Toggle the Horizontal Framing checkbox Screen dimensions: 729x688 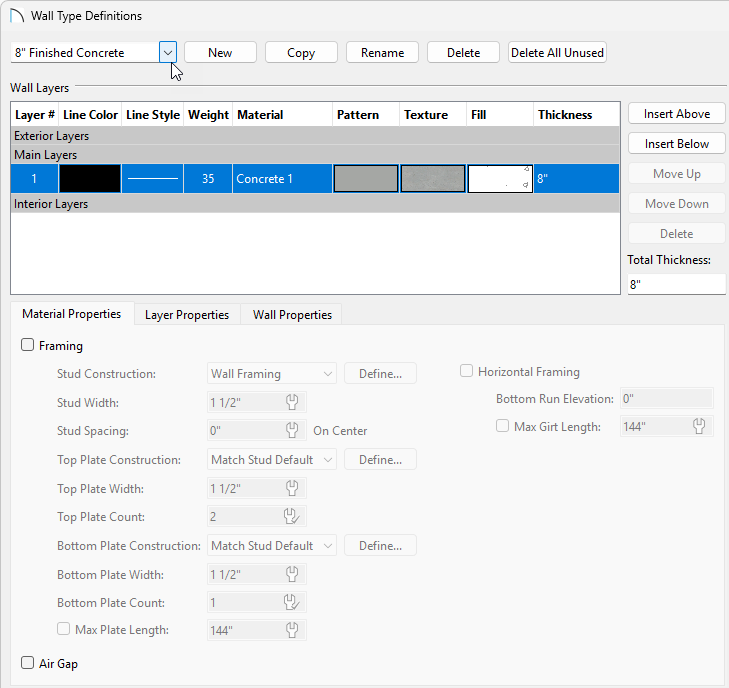[466, 371]
